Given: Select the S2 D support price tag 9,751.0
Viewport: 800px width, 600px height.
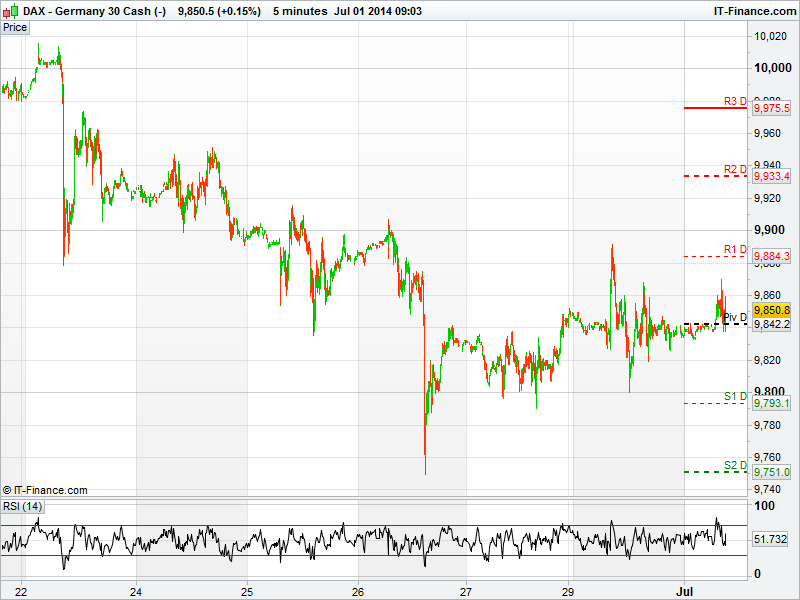Looking at the screenshot, I should 772,472.
